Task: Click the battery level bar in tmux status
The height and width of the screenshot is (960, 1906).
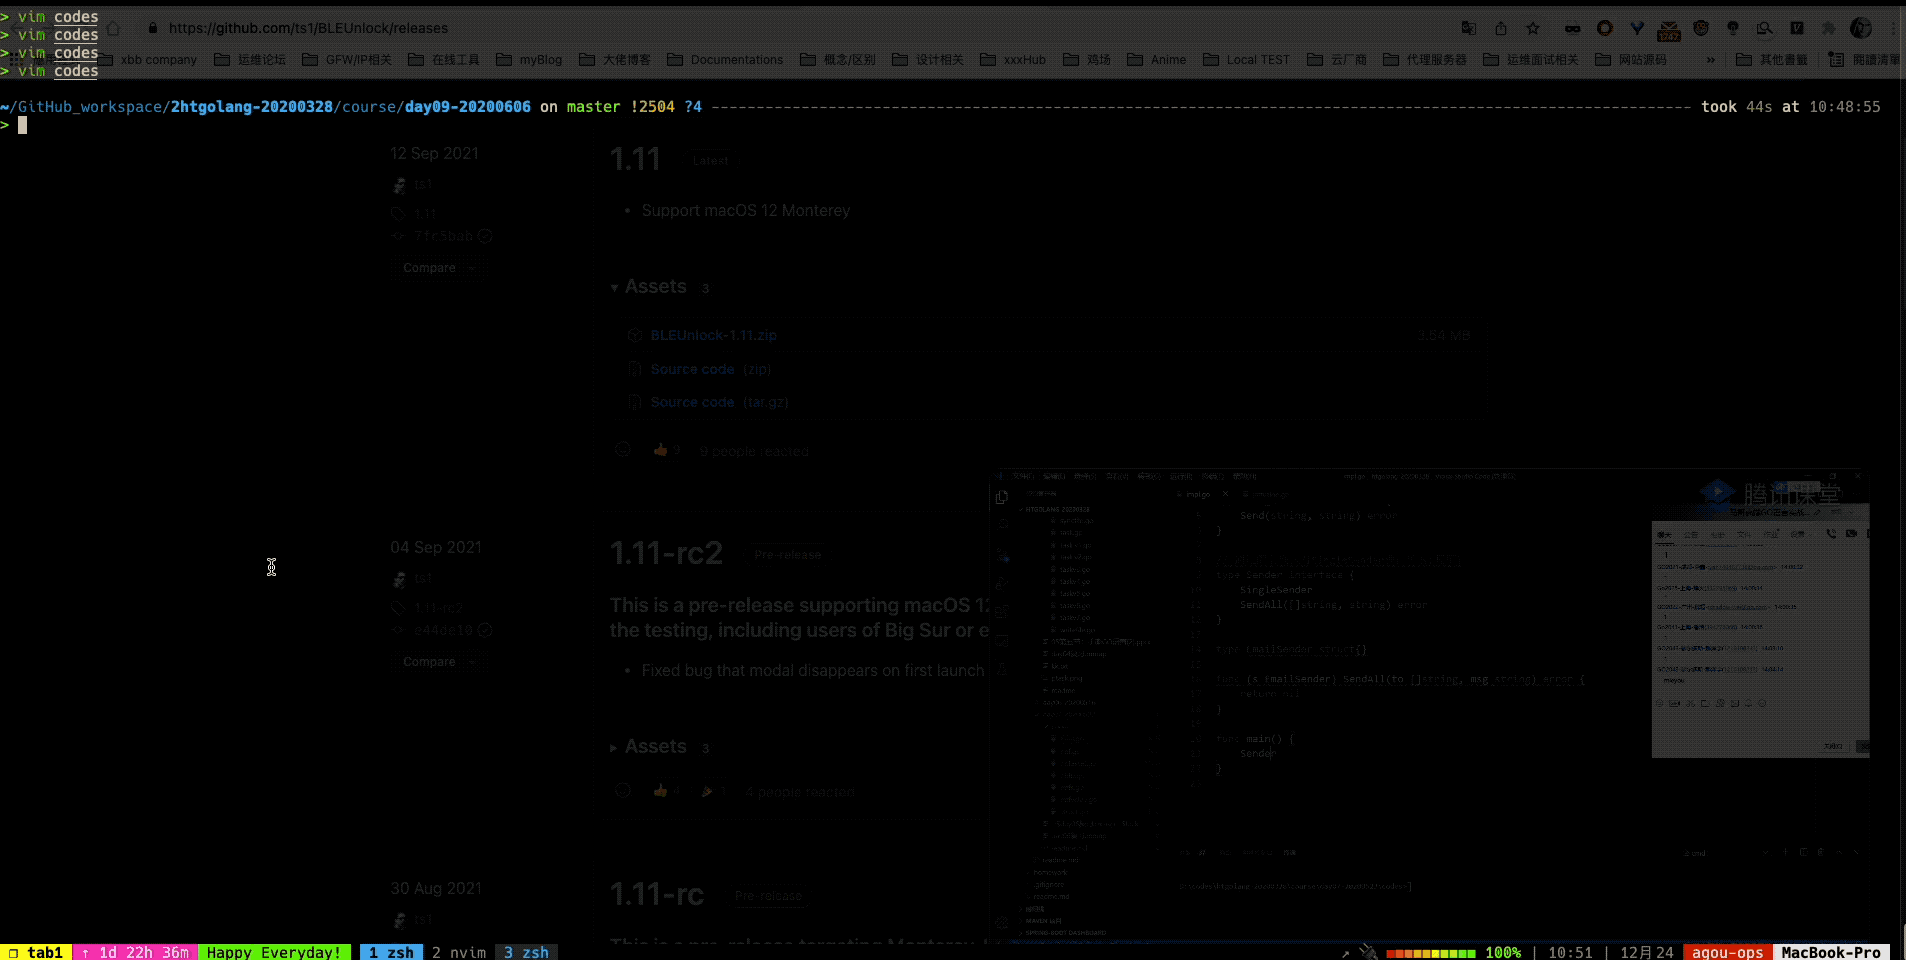Action: pos(1430,953)
